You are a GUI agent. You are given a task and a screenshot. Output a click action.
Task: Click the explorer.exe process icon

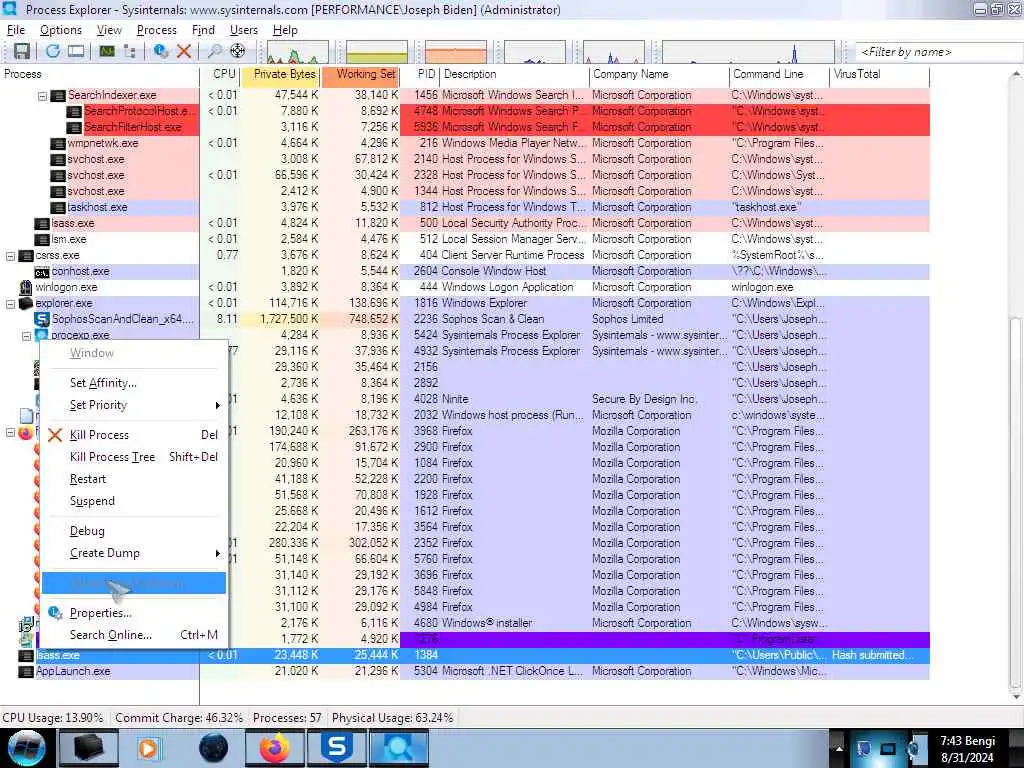(x=26, y=304)
